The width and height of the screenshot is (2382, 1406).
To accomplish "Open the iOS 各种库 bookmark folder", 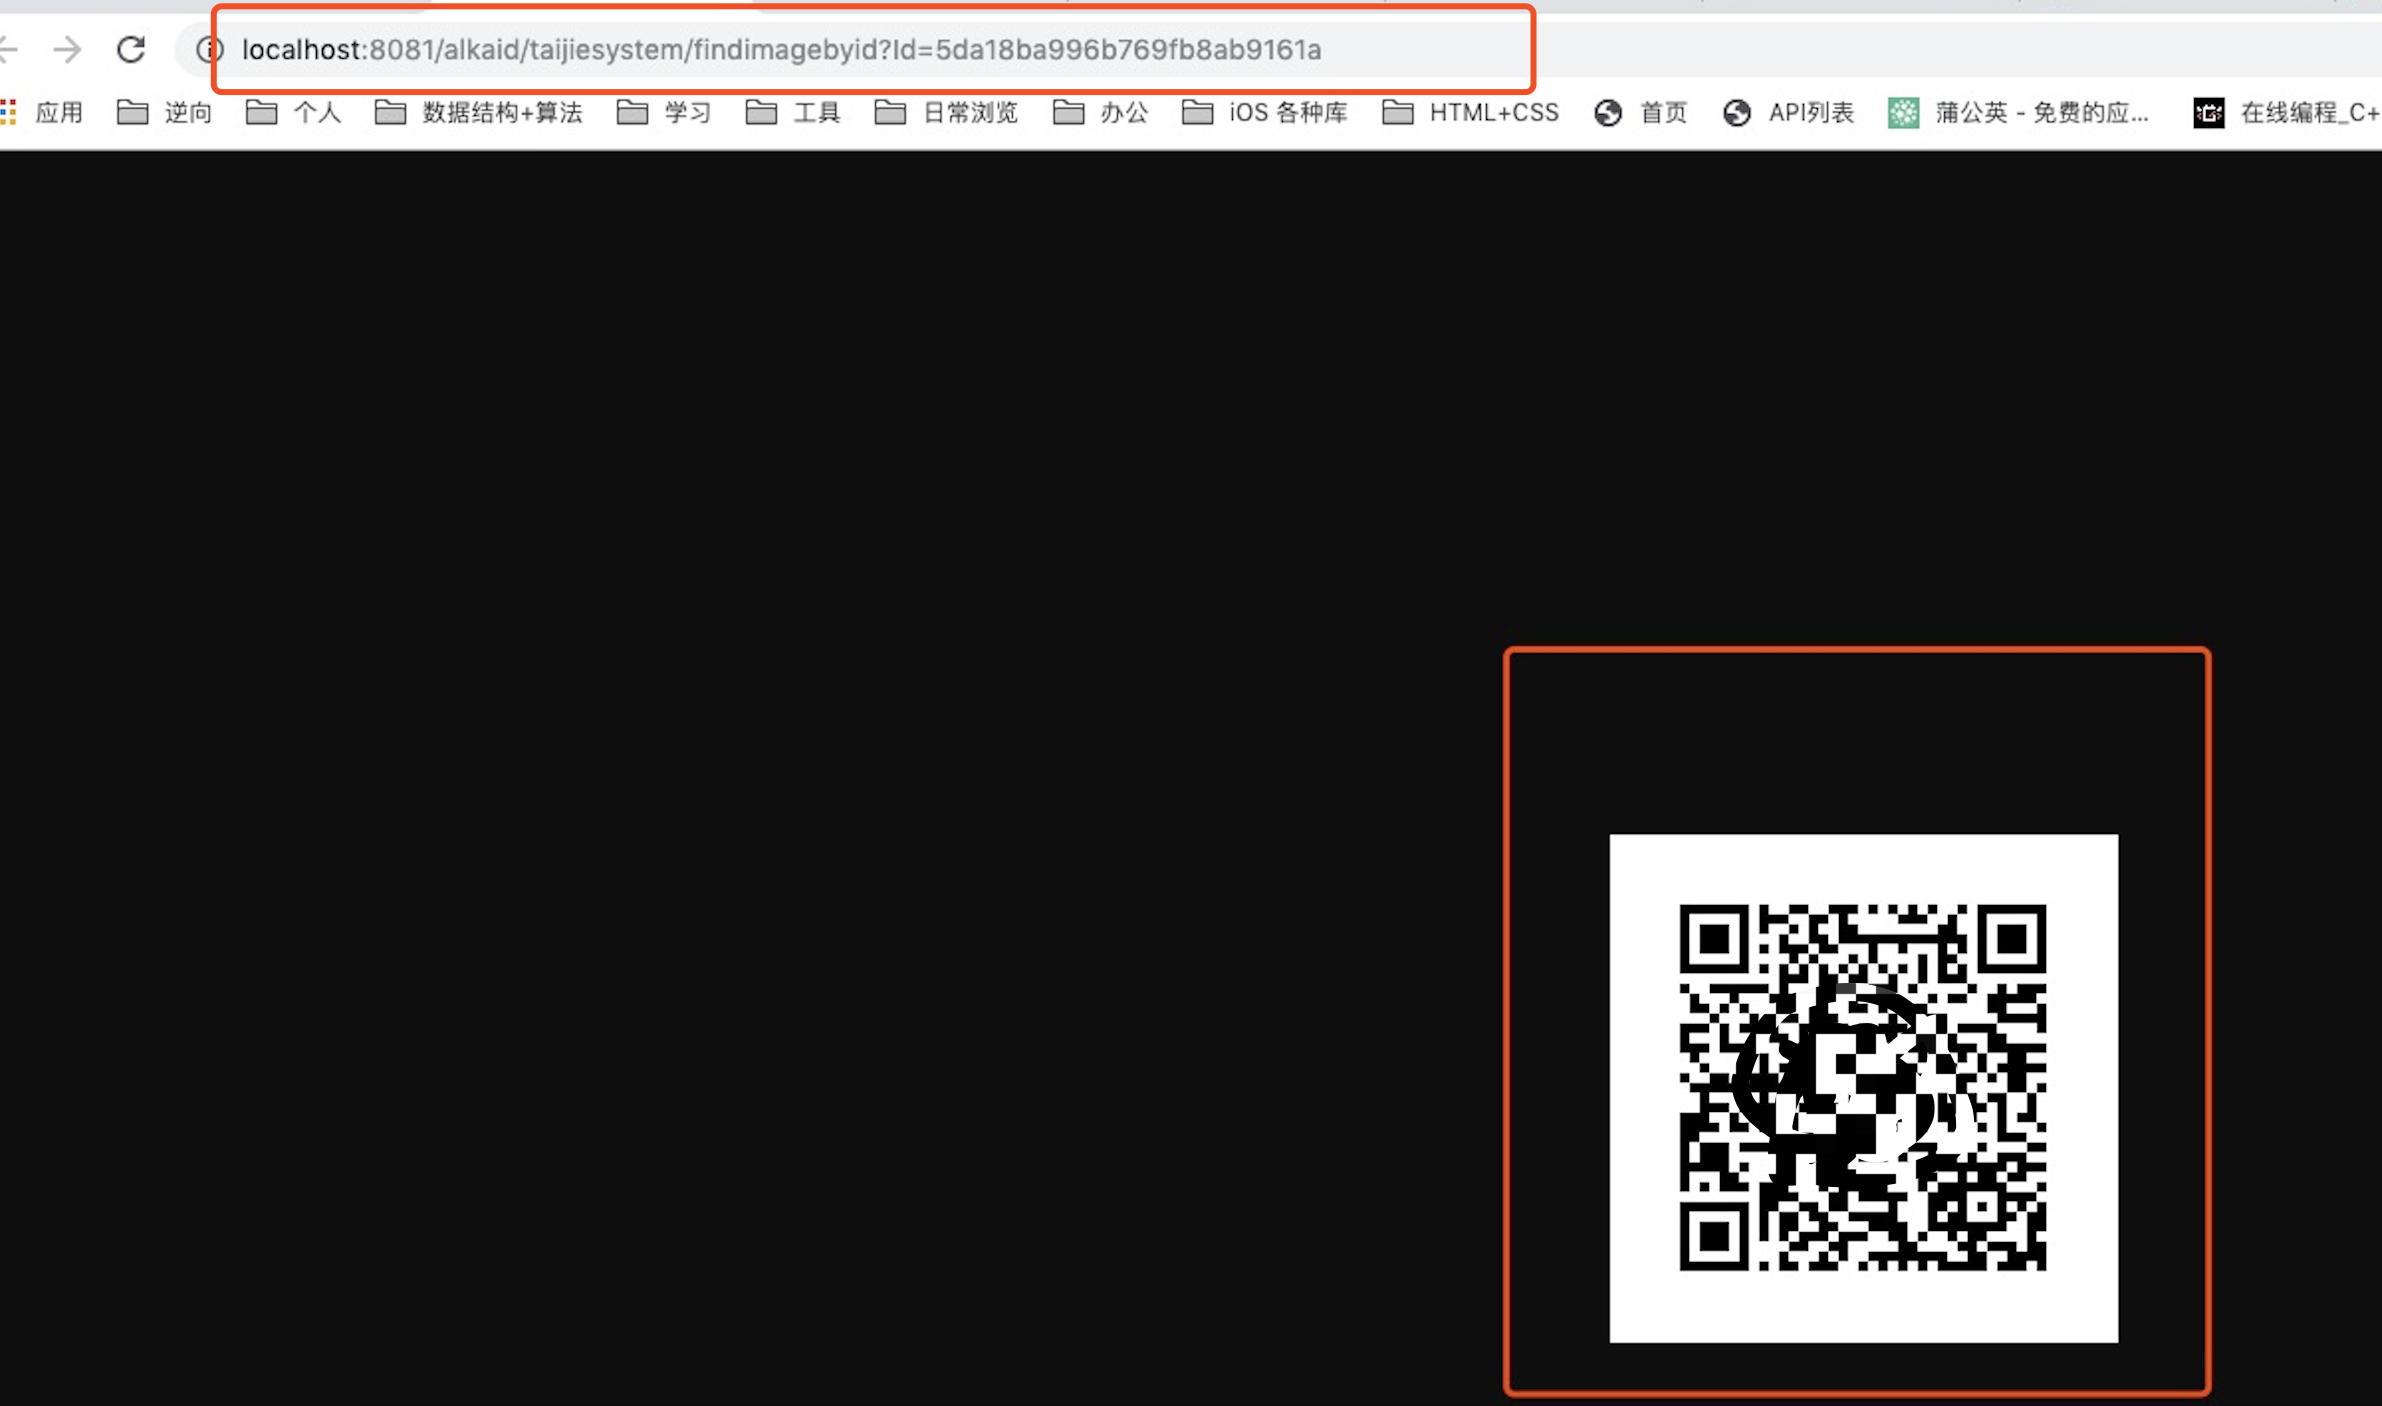I will pyautogui.click(x=1265, y=112).
